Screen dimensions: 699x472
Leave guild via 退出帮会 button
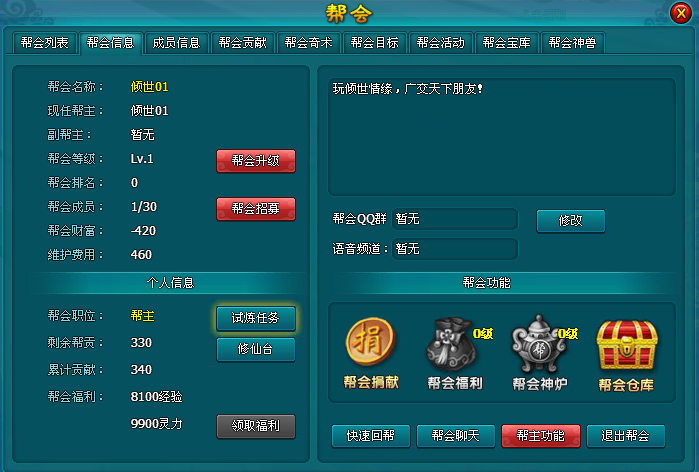click(x=625, y=435)
